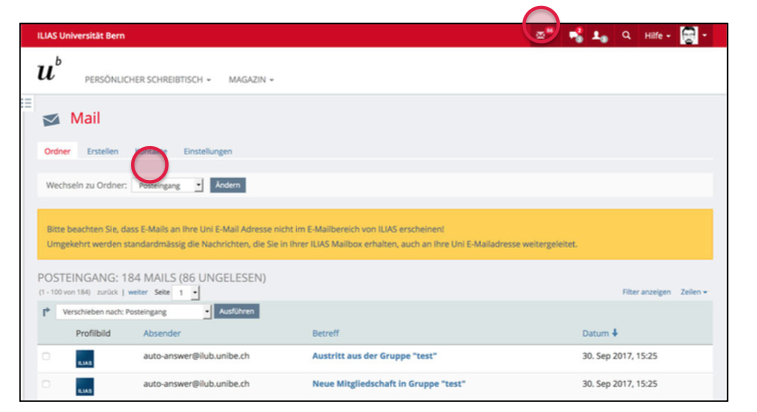Tick checkbox for "Austritt aus der Gruppe" mail
Viewport: 757px width, 412px height.
click(46, 356)
